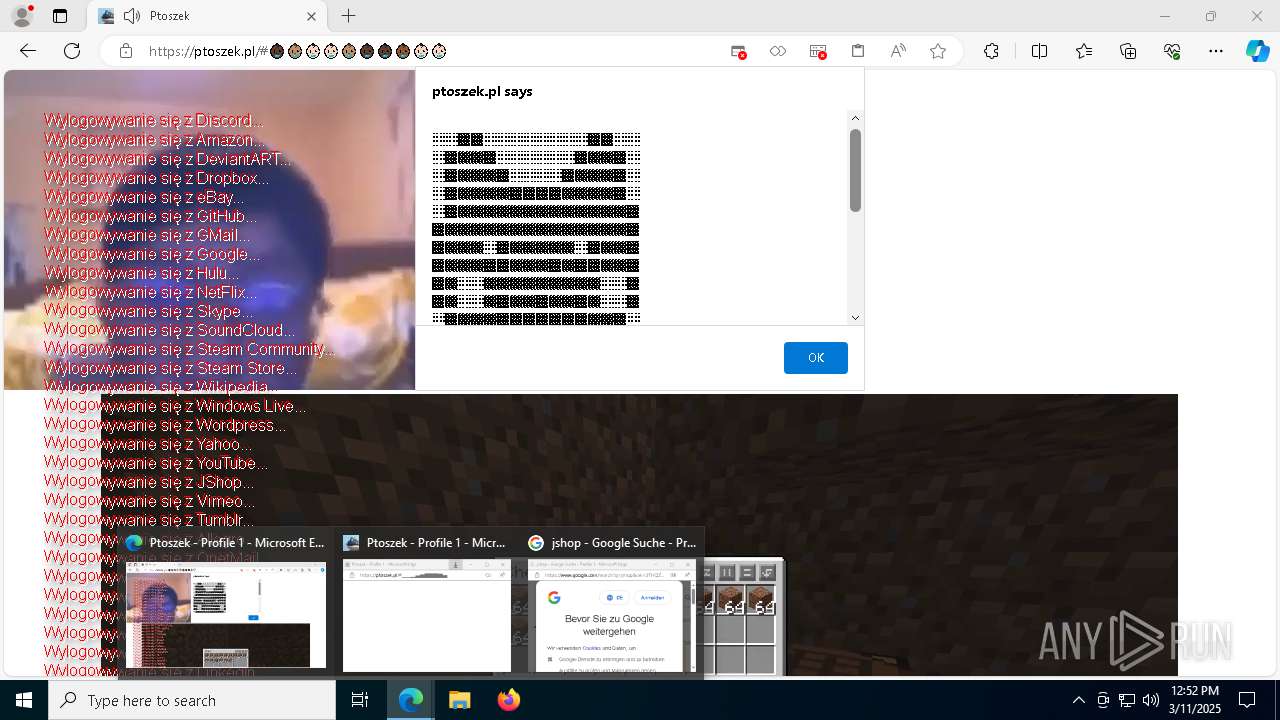Open the clock showing 12:52 PM
This screenshot has width=1280, height=720.
pos(1195,700)
